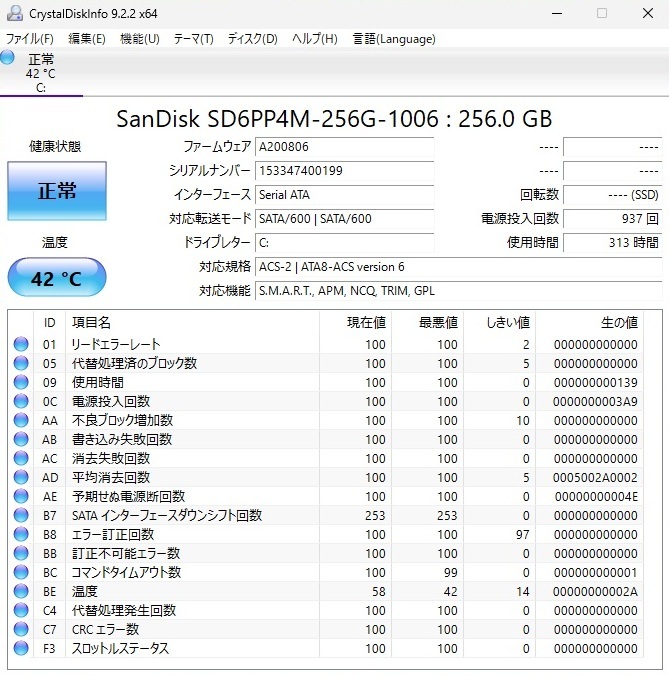Click status orb for AB 書き込み失敗回数

click(21, 439)
